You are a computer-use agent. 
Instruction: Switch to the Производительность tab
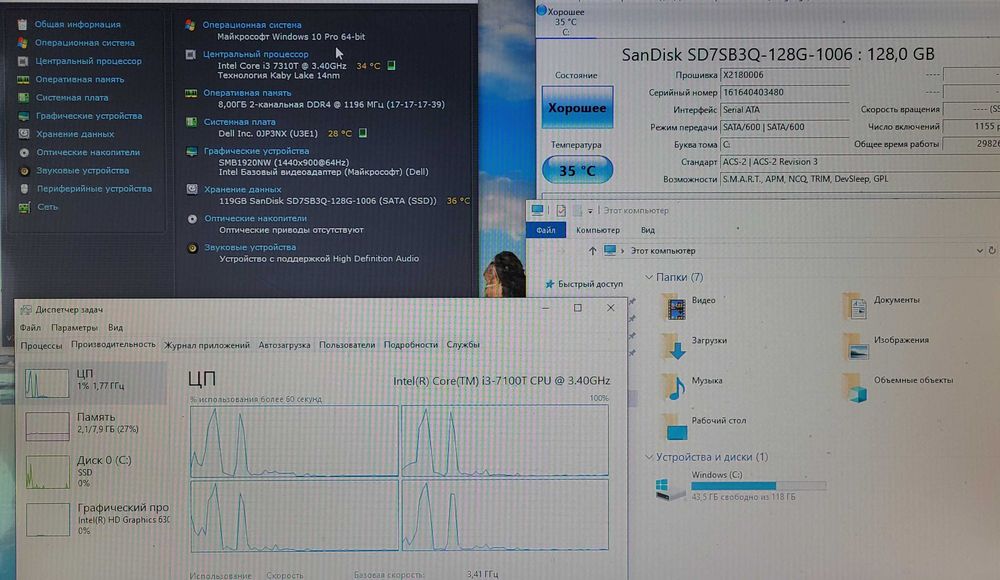coord(113,345)
